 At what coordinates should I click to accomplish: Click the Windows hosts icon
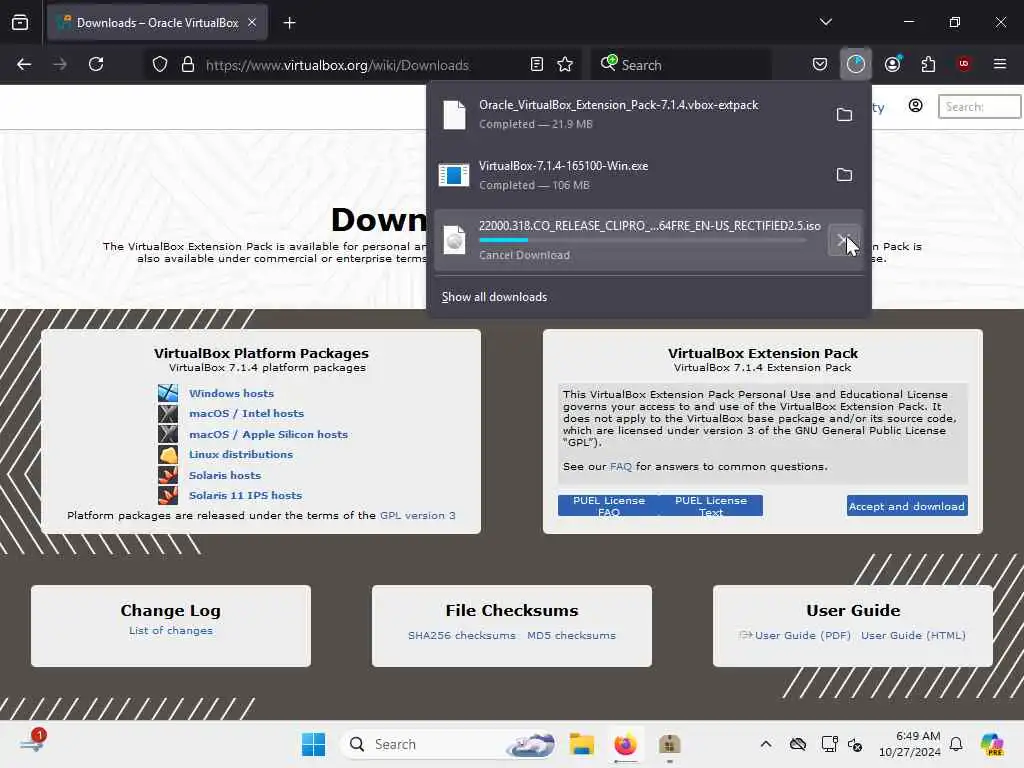(168, 393)
